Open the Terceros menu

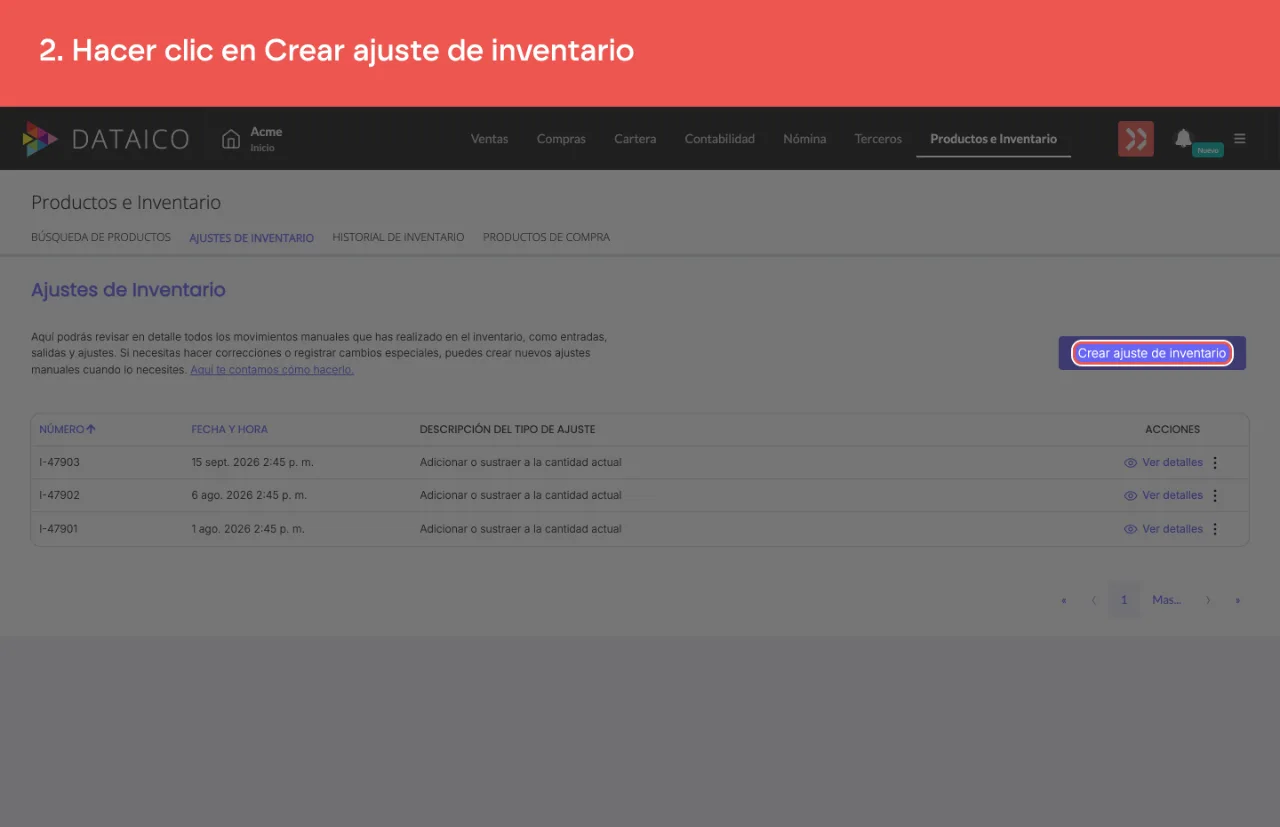point(878,139)
